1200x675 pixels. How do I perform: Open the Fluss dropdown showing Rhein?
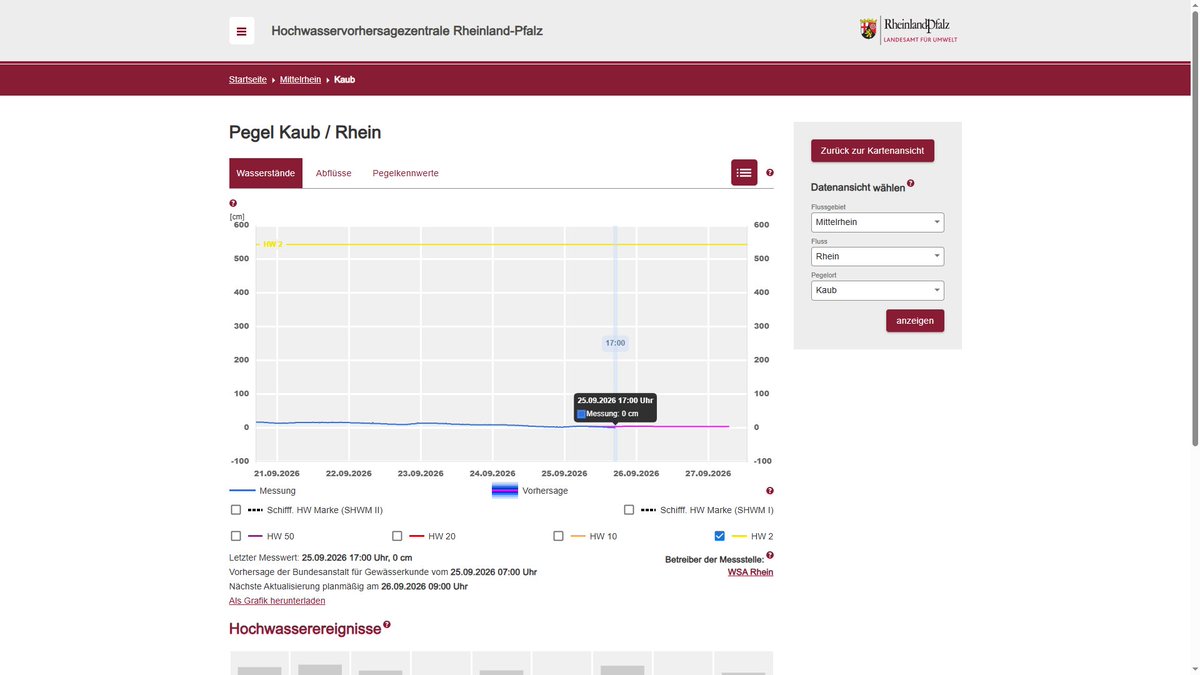(878, 256)
